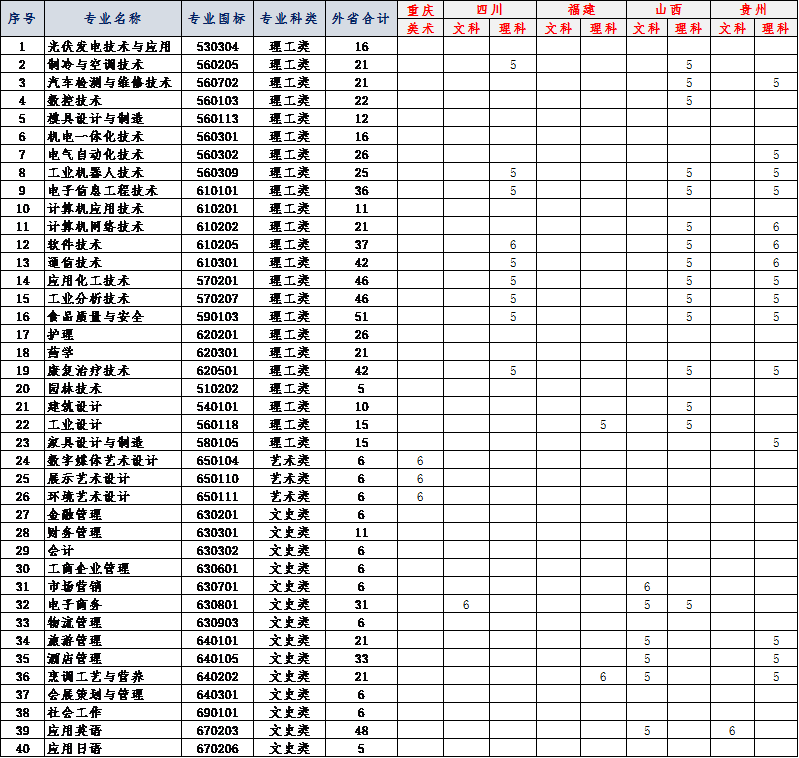799x758 pixels.
Task: Select the 数控技术 row name
Action: click(113, 101)
